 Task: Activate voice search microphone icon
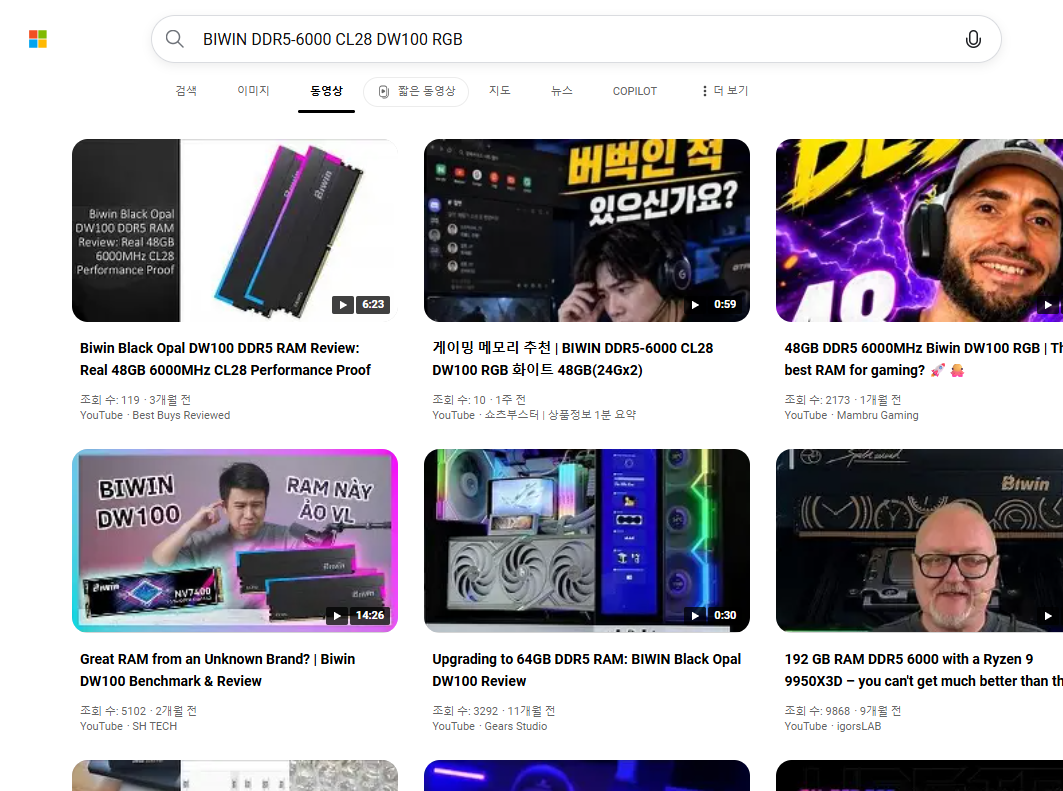tap(973, 39)
